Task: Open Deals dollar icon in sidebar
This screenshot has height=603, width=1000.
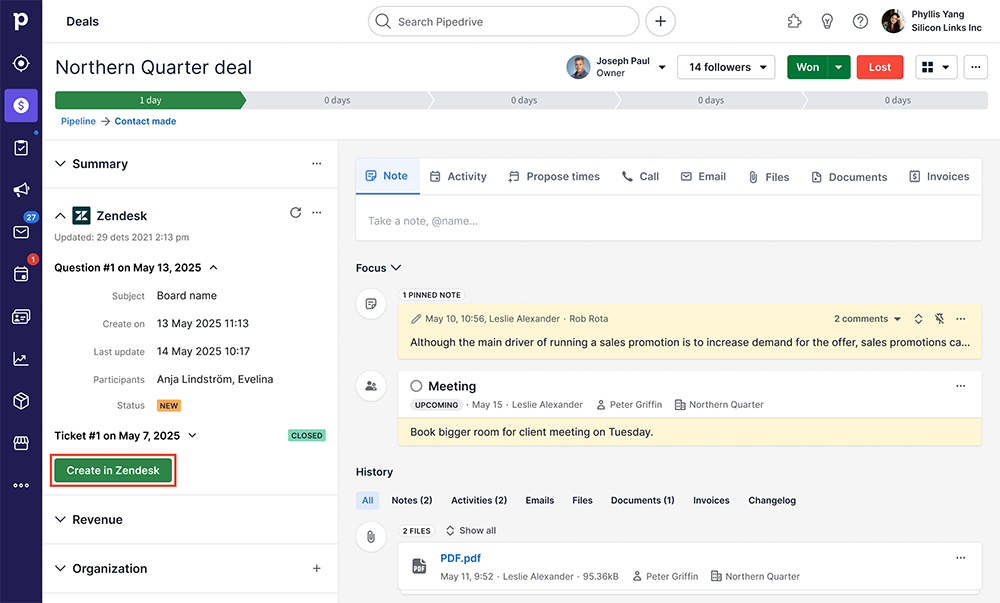Action: 21,105
